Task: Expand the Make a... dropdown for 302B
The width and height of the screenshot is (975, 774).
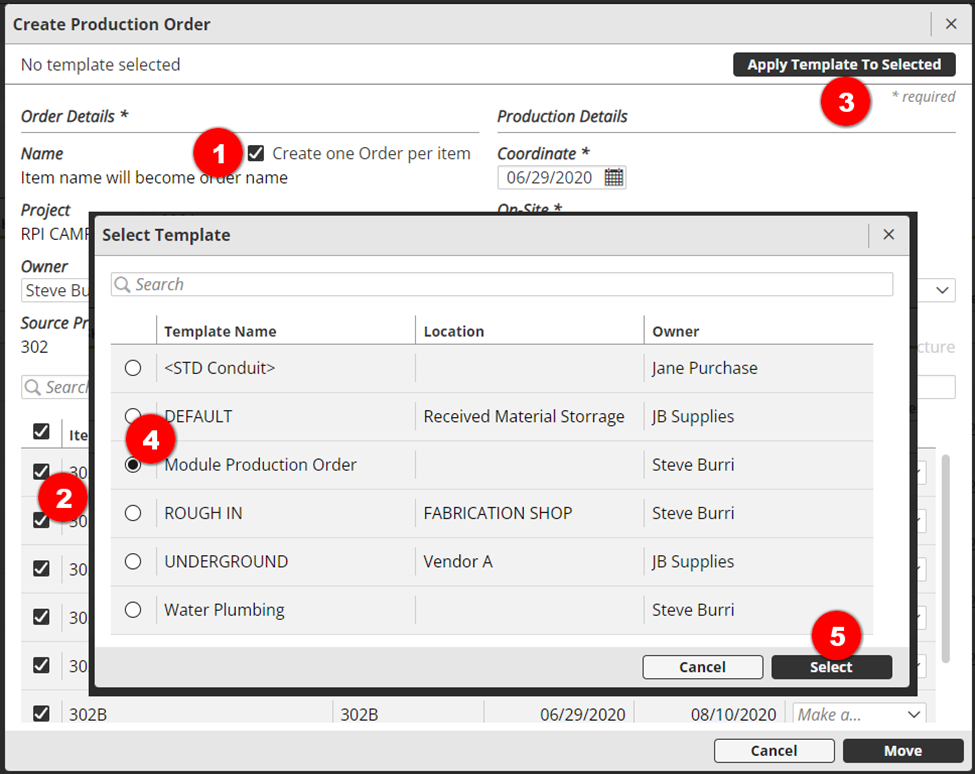Action: tap(913, 714)
